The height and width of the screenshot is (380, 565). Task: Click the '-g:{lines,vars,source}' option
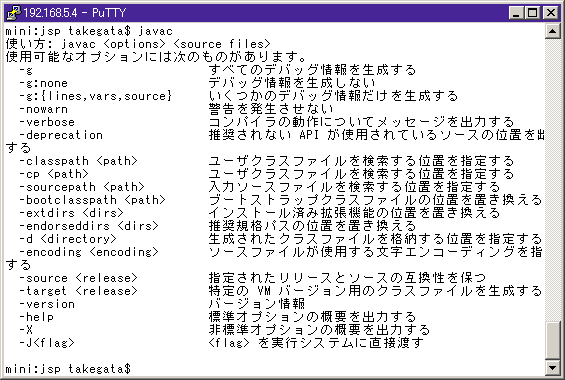point(96,96)
